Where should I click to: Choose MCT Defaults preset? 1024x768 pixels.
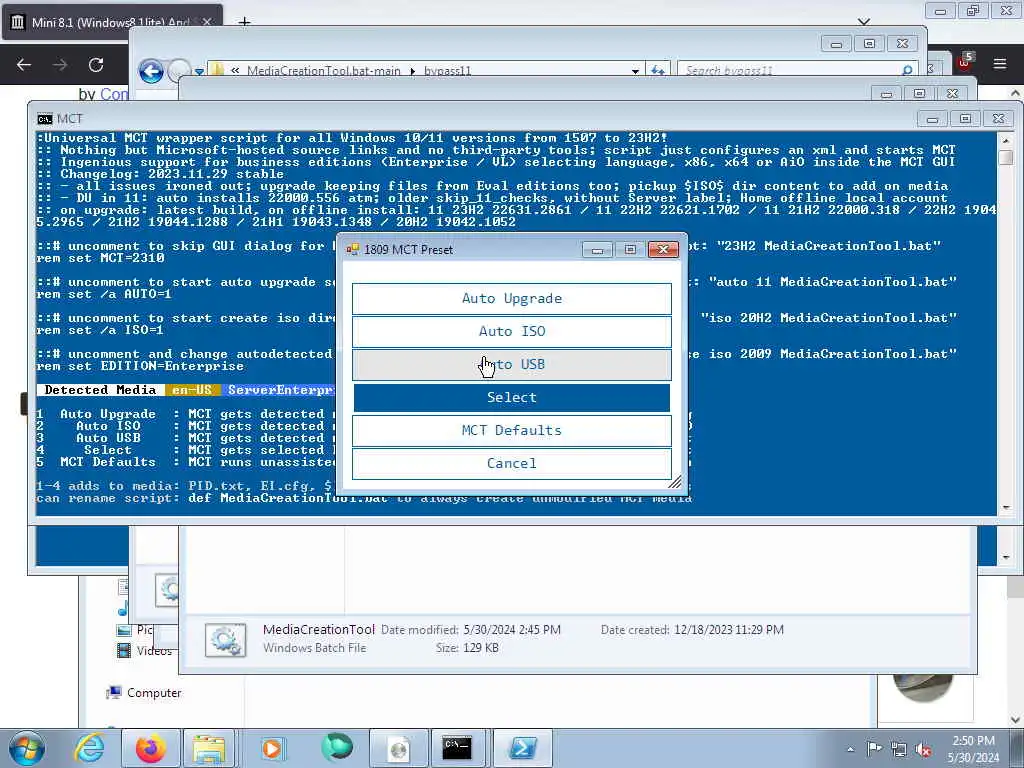click(511, 430)
